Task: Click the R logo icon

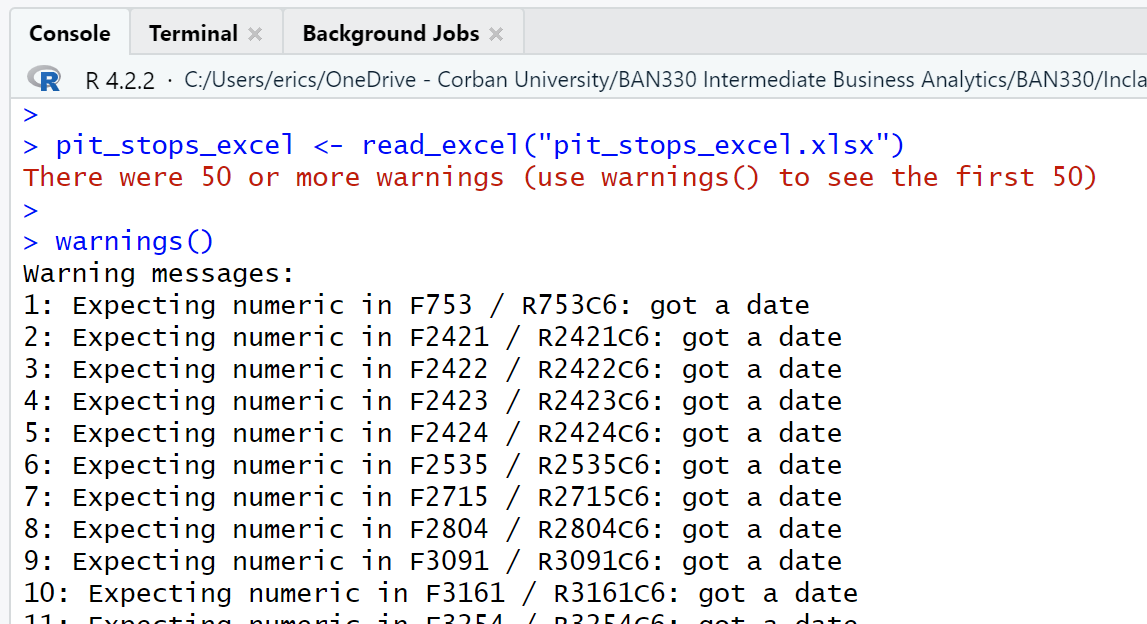Action: pos(44,79)
